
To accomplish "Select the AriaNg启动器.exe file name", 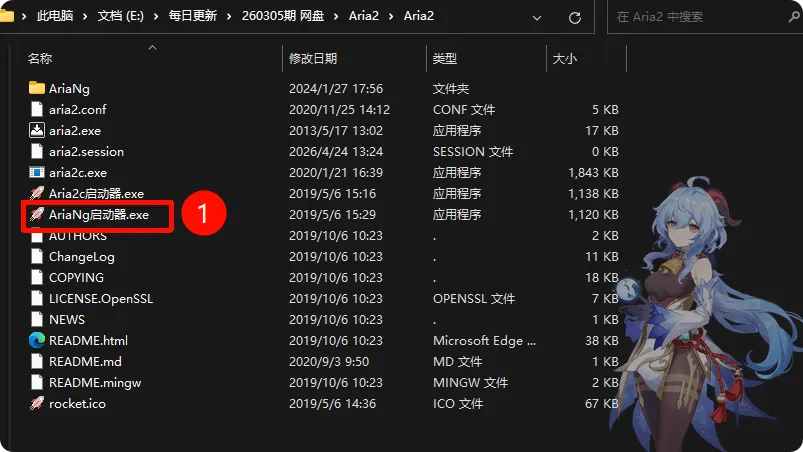I will click(x=99, y=214).
